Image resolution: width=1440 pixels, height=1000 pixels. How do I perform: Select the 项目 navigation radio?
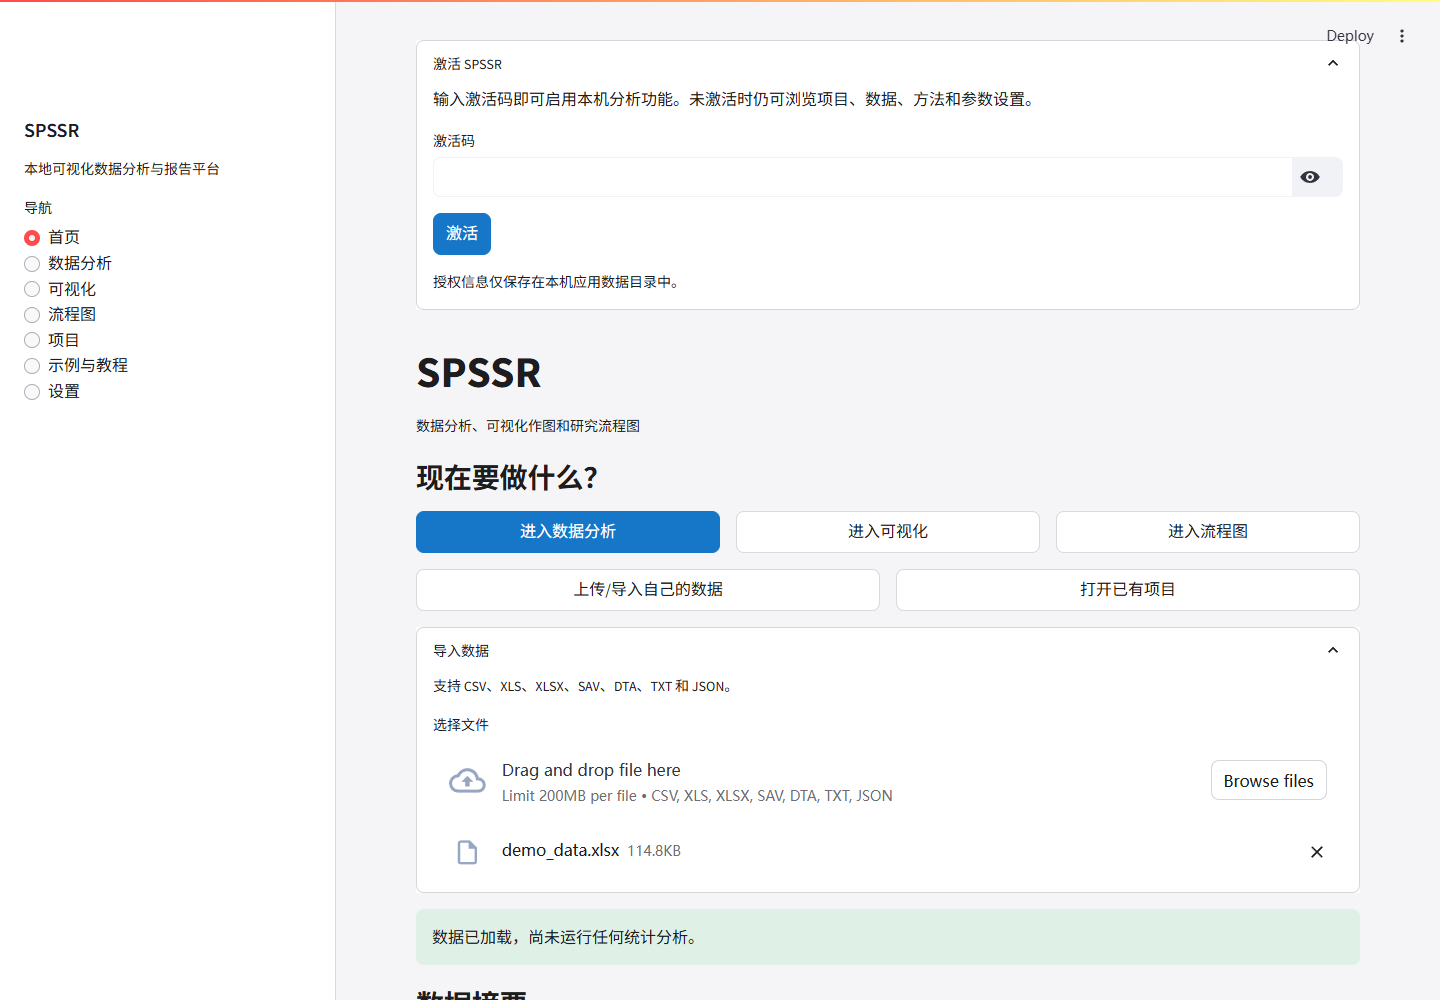tap(32, 340)
